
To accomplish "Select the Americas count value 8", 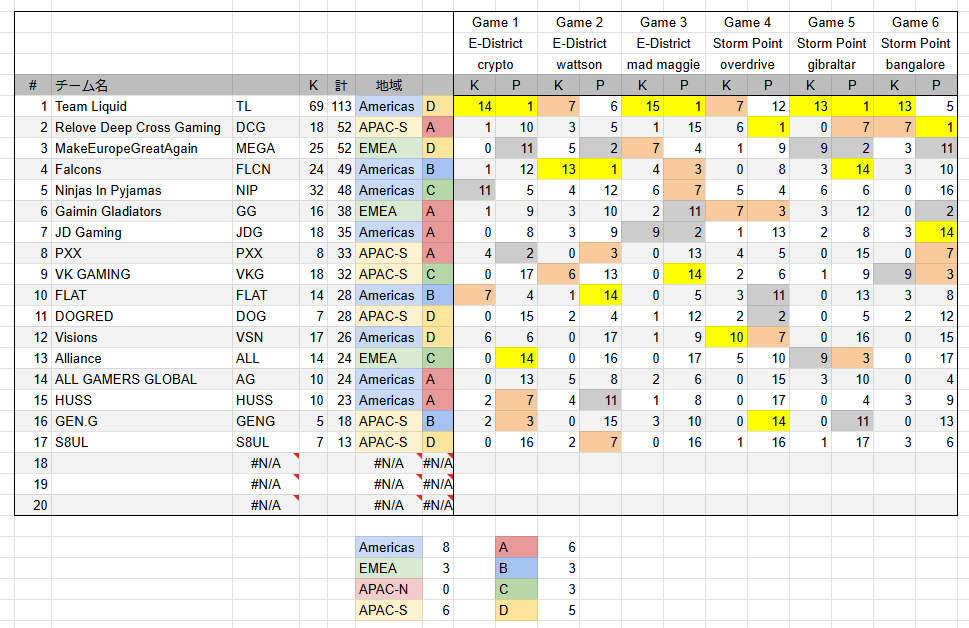I will [x=438, y=548].
